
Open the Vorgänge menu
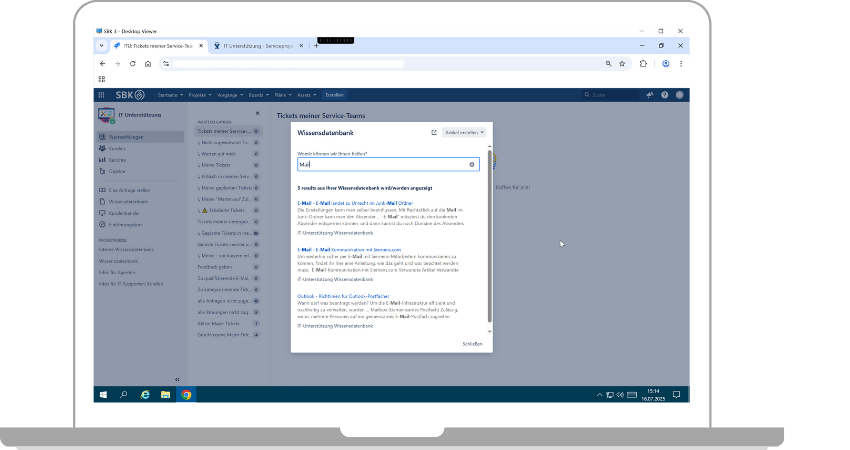[x=229, y=95]
